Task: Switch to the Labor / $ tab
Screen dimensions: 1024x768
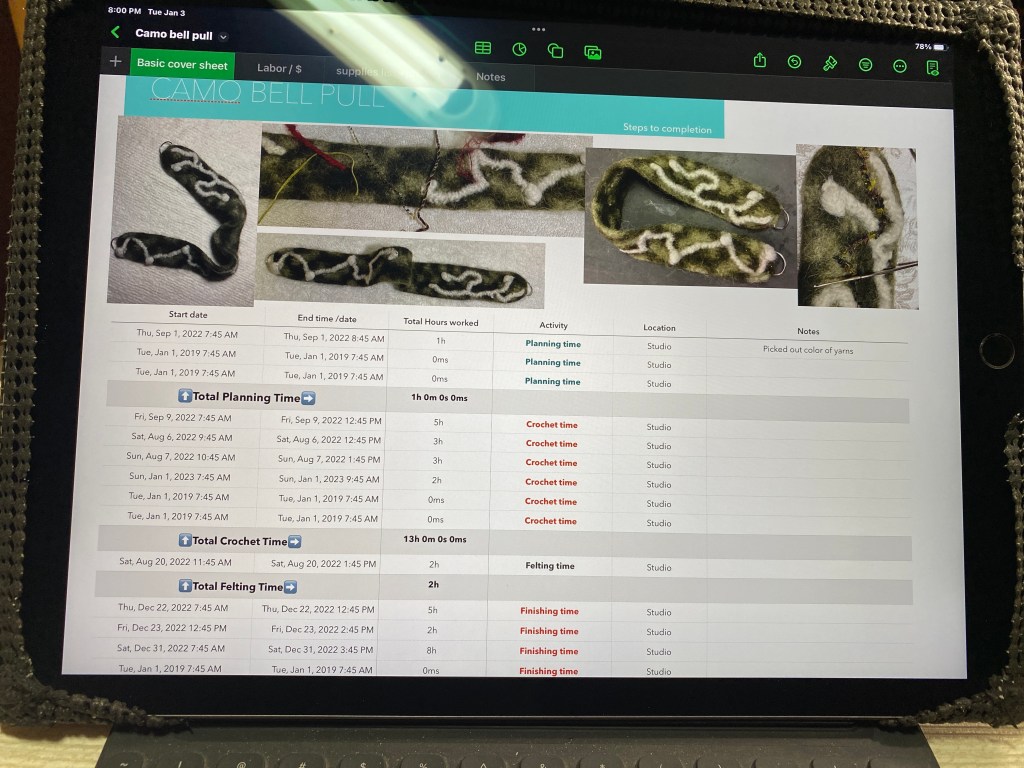Action: [x=279, y=68]
